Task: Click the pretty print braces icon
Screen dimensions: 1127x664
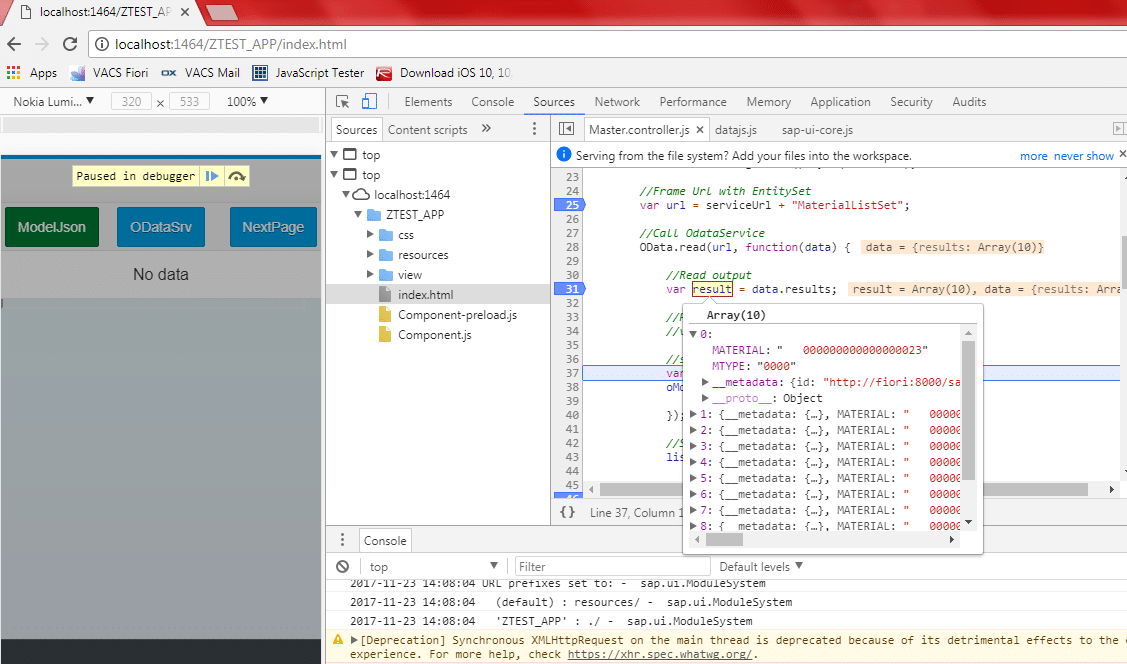Action: tap(567, 512)
